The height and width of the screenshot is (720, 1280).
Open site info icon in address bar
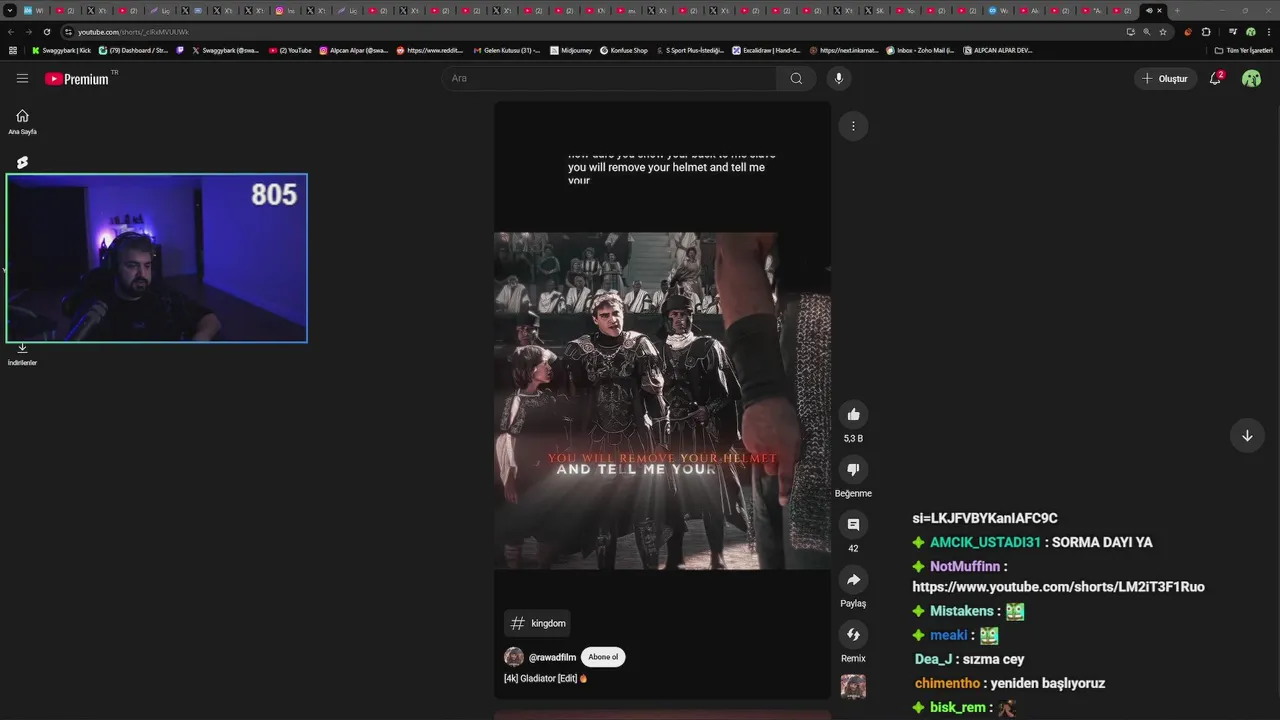[x=69, y=32]
